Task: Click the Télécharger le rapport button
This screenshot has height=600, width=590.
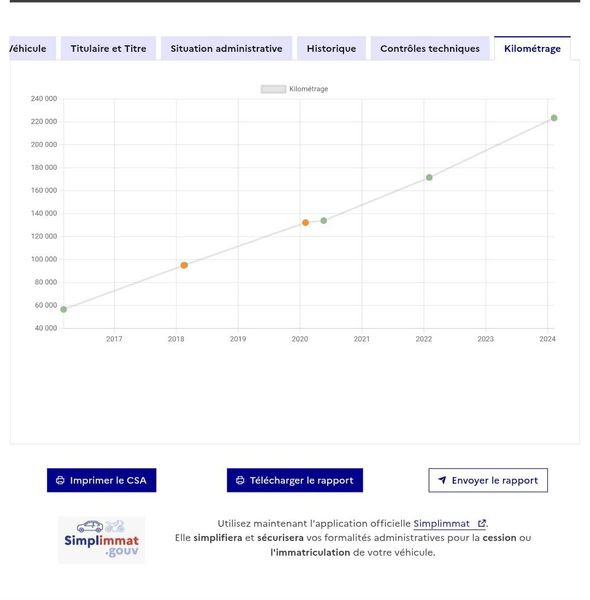Action: pyautogui.click(x=295, y=480)
